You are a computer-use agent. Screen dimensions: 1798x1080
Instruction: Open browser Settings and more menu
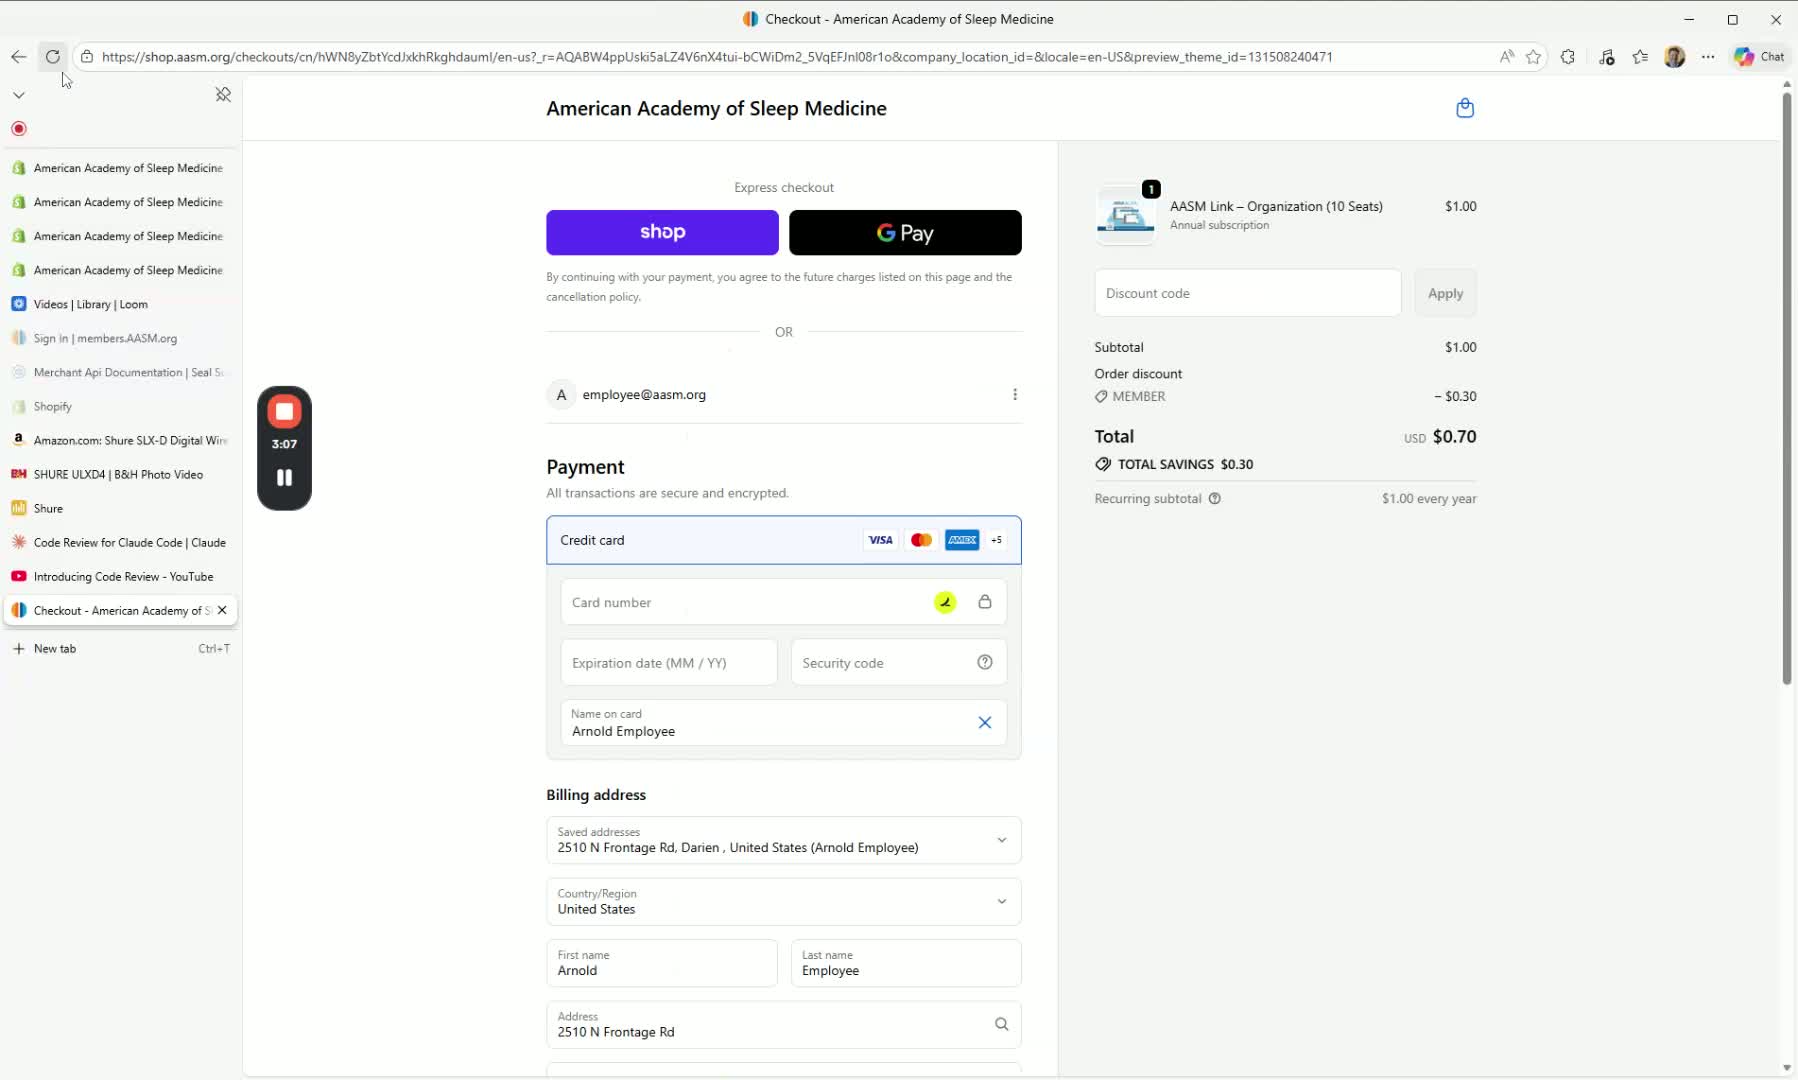point(1708,57)
